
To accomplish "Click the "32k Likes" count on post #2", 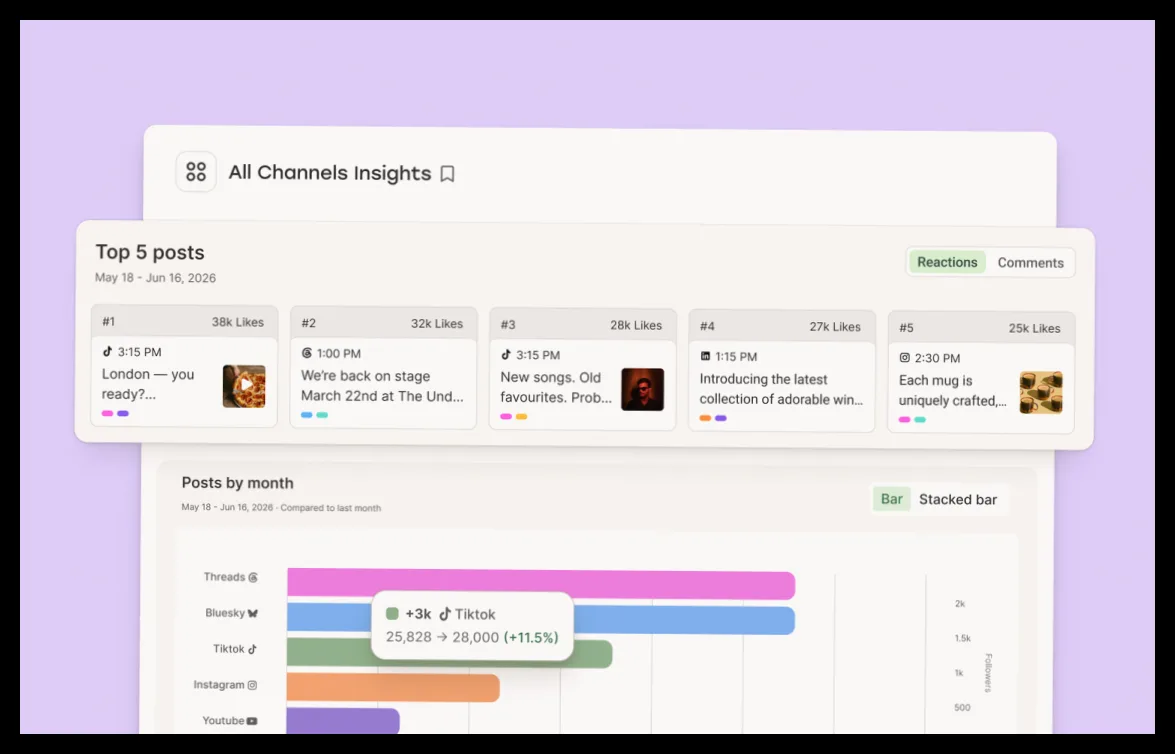I will (x=437, y=324).
